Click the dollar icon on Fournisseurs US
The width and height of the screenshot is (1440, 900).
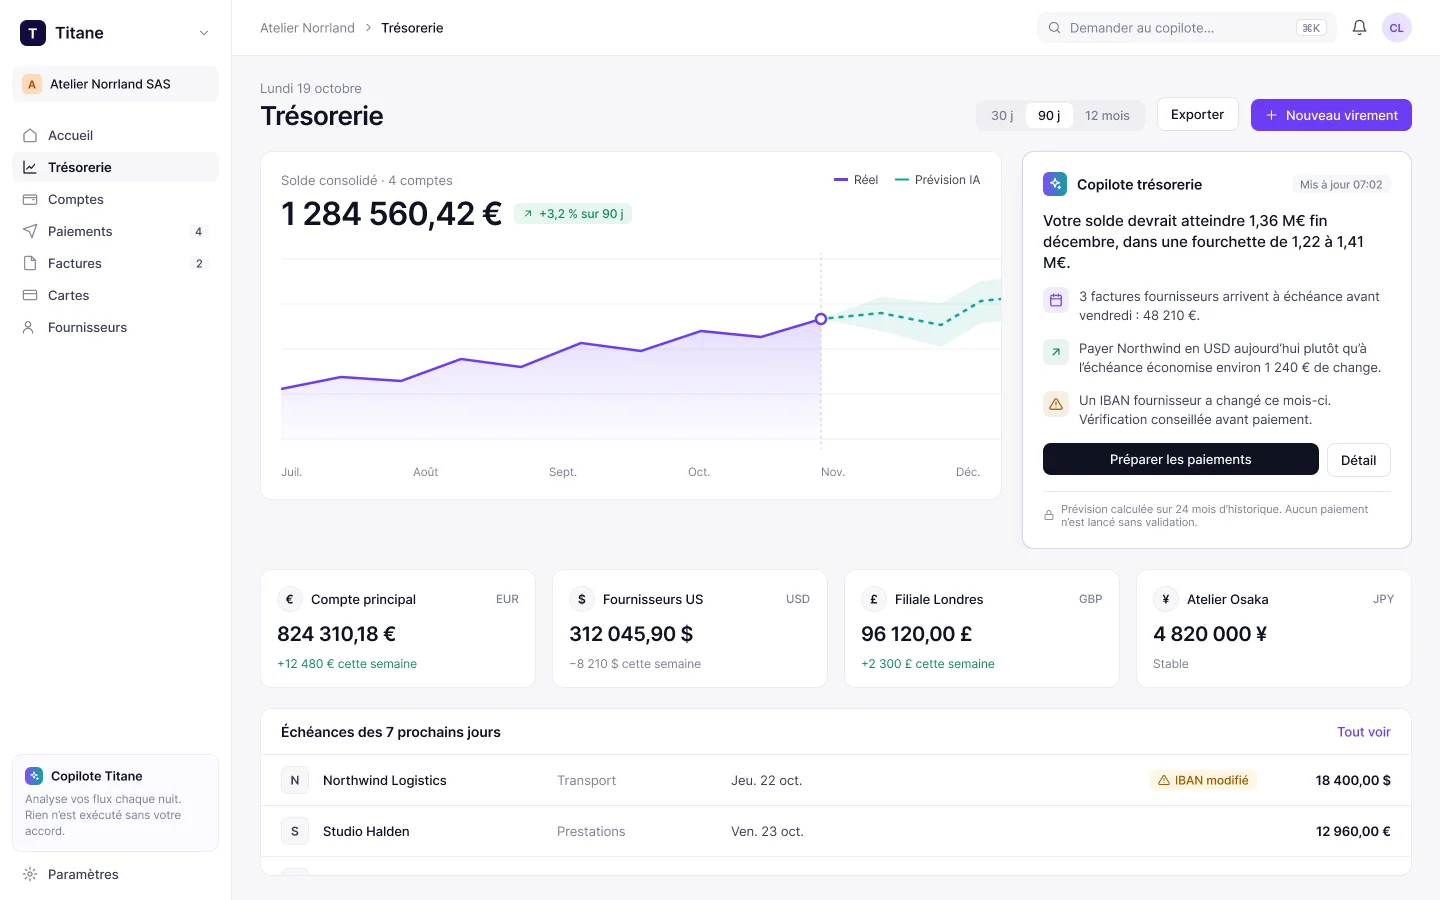pos(582,599)
